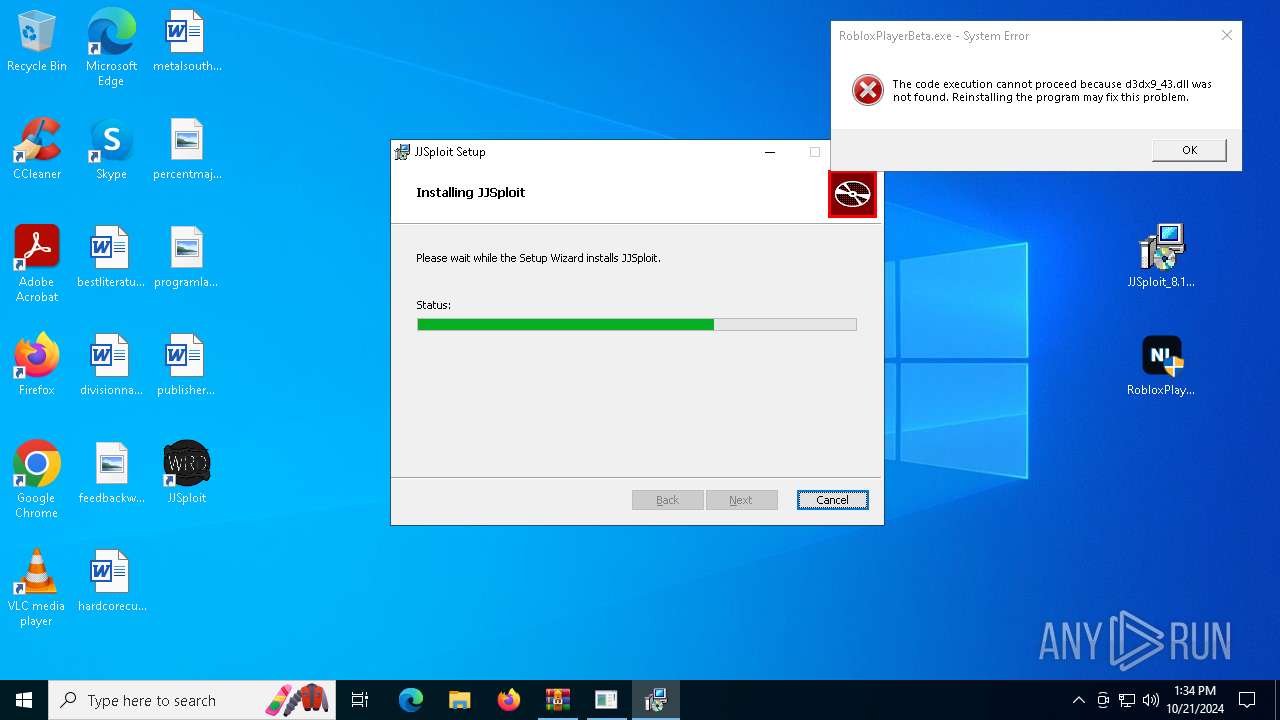Click "Installing JJSploit" heading text
This screenshot has height=720, width=1280.
(x=470, y=192)
